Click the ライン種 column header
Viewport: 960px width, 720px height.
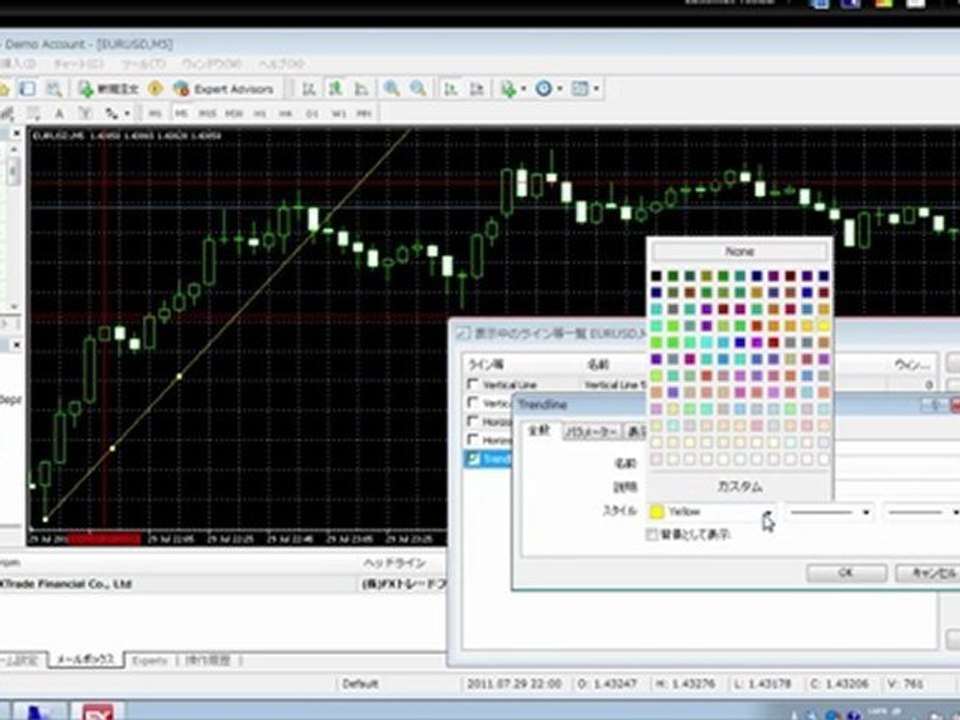[x=487, y=365]
